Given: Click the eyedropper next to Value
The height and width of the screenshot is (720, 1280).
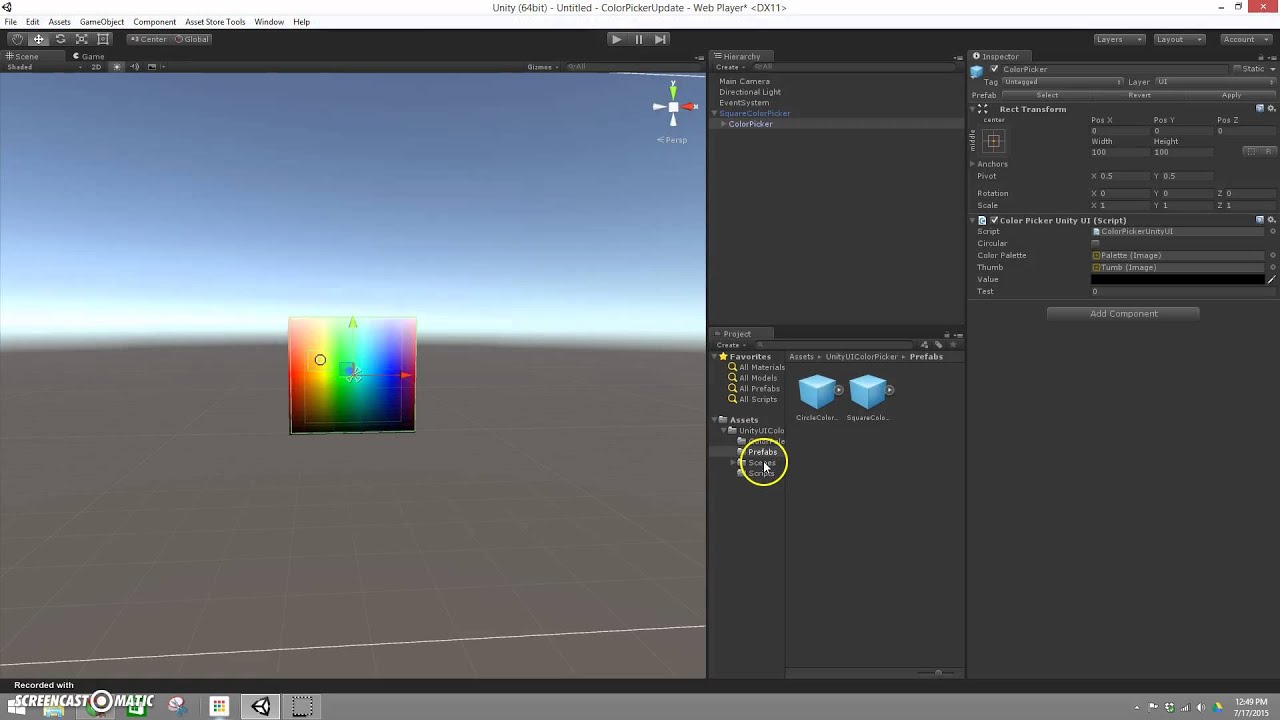Looking at the screenshot, I should (x=1272, y=279).
